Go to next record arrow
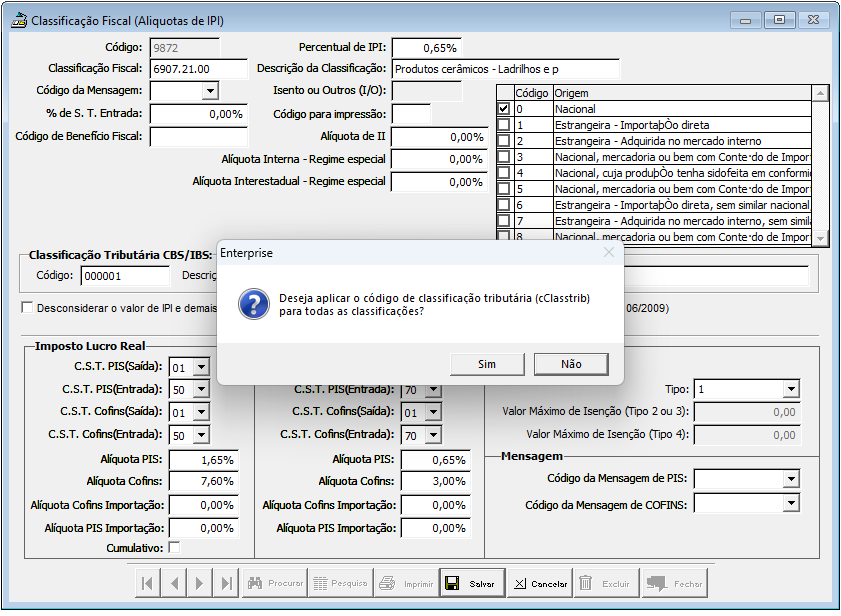The height and width of the screenshot is (616, 841). click(200, 583)
